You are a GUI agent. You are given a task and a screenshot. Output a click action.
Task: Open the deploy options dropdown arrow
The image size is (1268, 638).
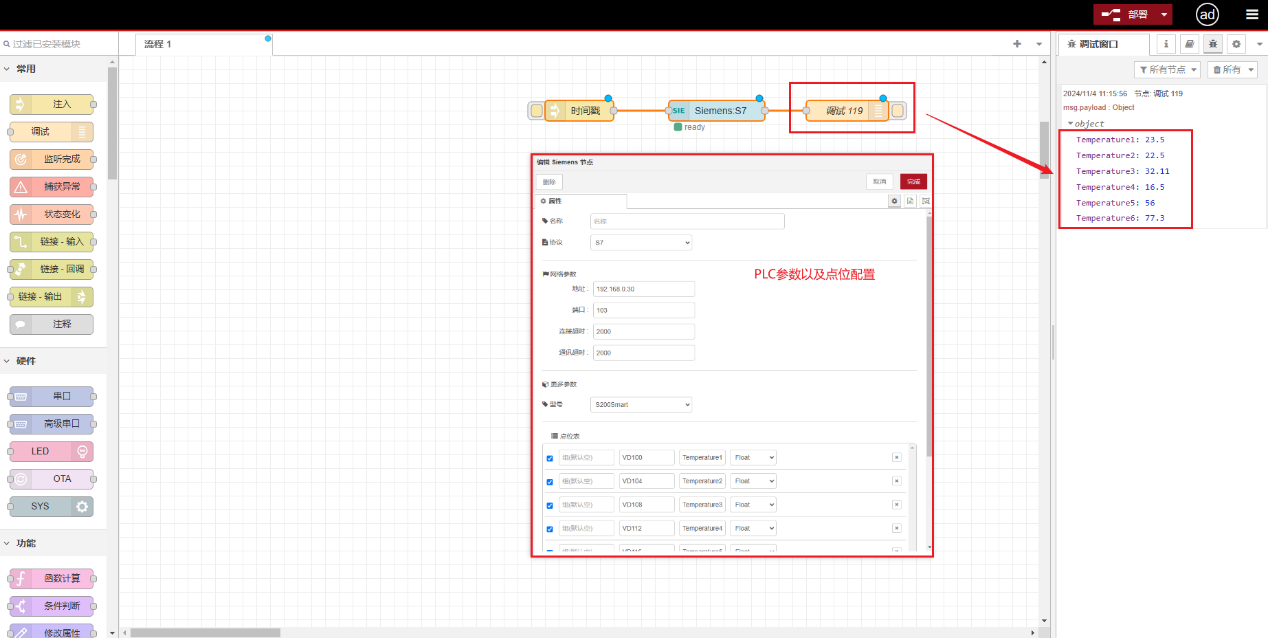(1164, 14)
